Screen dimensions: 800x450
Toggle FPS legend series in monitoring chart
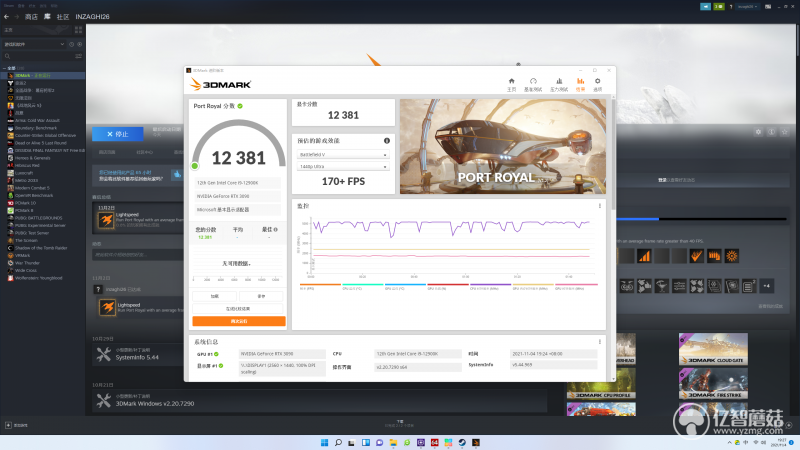pyautogui.click(x=320, y=286)
